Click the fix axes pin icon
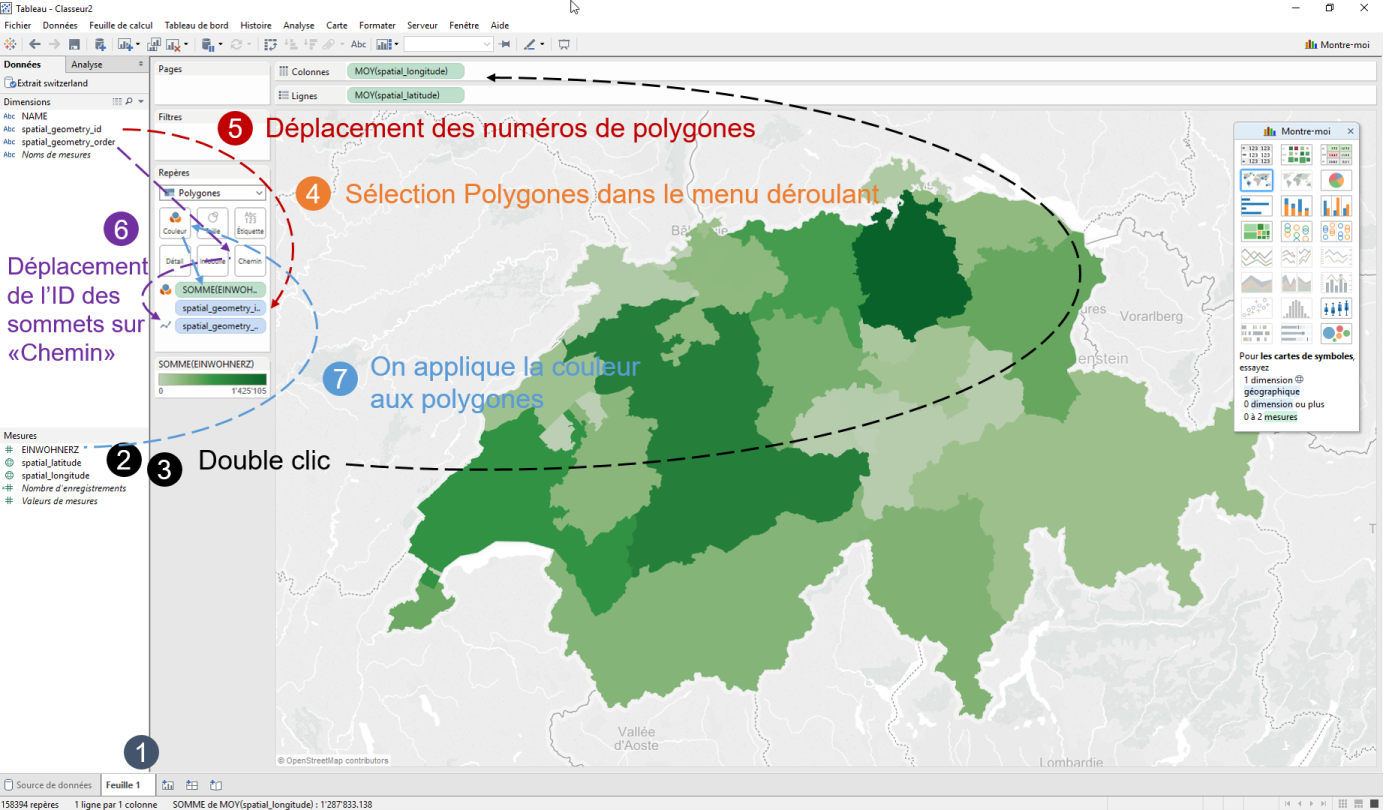 pyautogui.click(x=504, y=44)
